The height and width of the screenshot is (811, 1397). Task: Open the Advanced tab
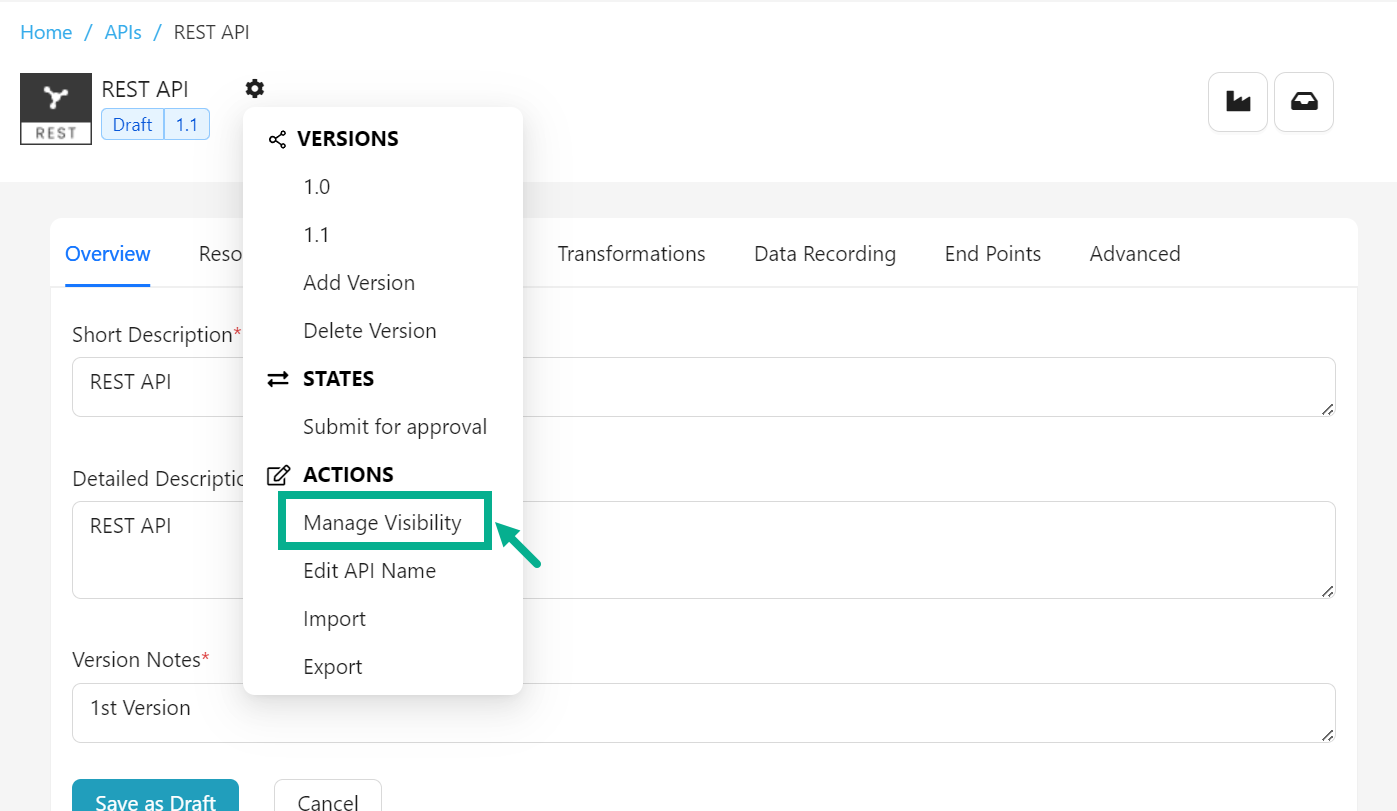(x=1135, y=254)
